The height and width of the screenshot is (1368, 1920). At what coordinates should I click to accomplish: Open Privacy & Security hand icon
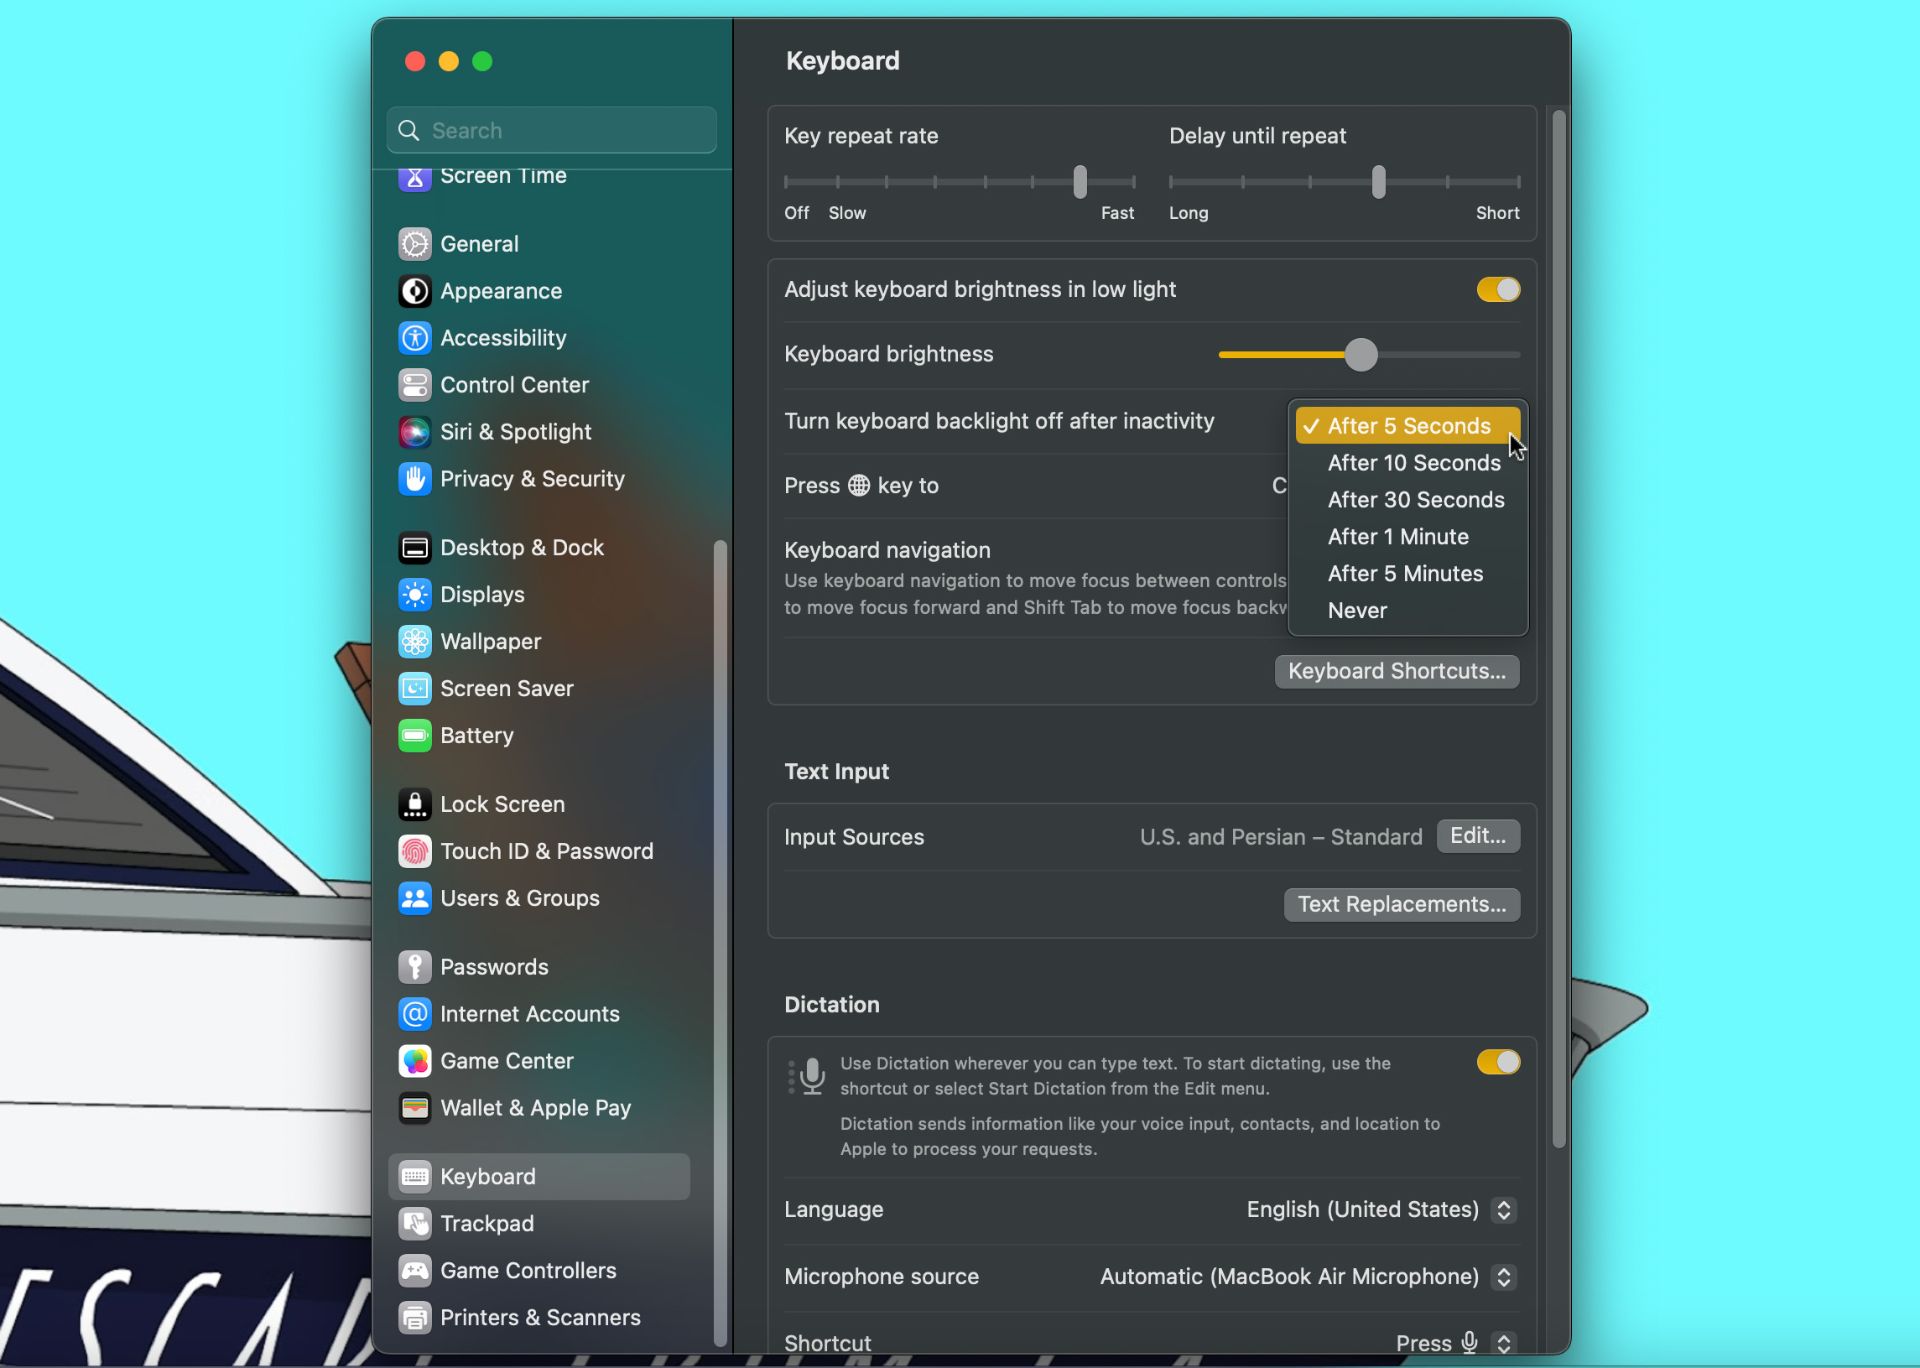415,479
